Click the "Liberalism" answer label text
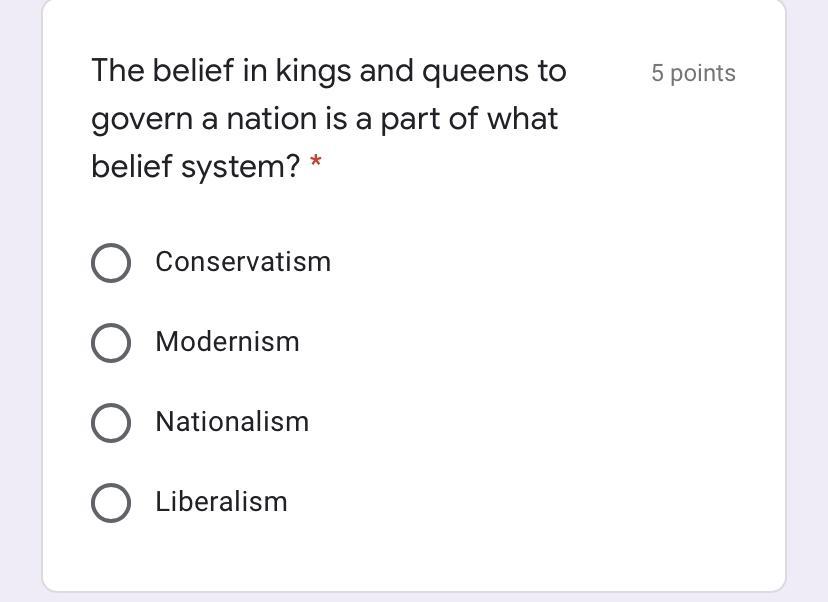This screenshot has width=828, height=602. (x=221, y=502)
